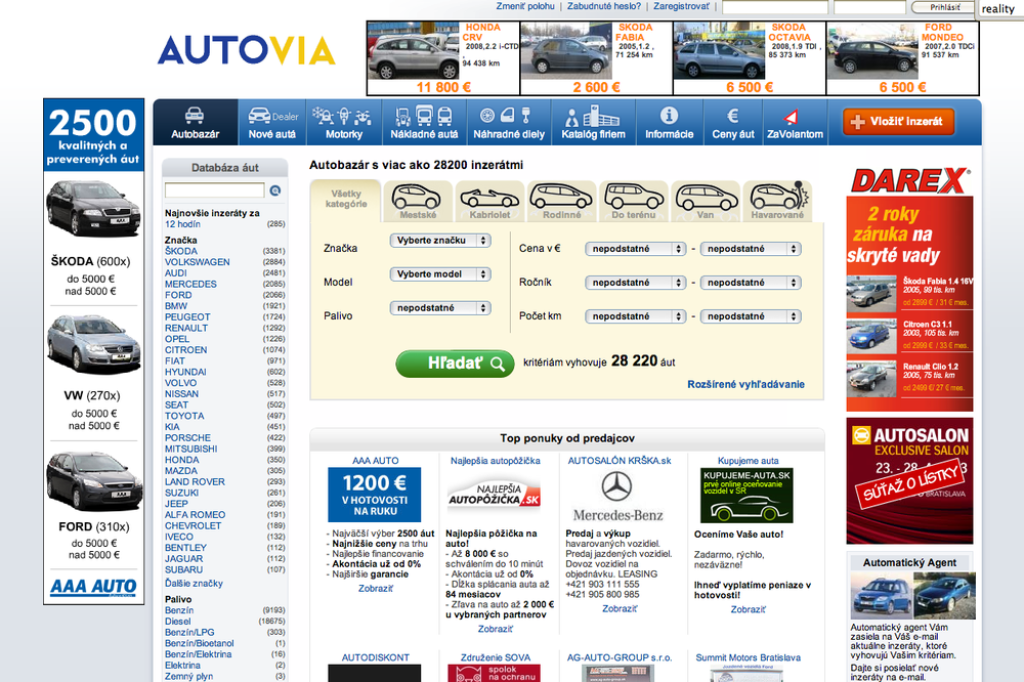Click the AUTOSALON Exclusive Salon banner
The width and height of the screenshot is (1024, 682).
coord(910,481)
